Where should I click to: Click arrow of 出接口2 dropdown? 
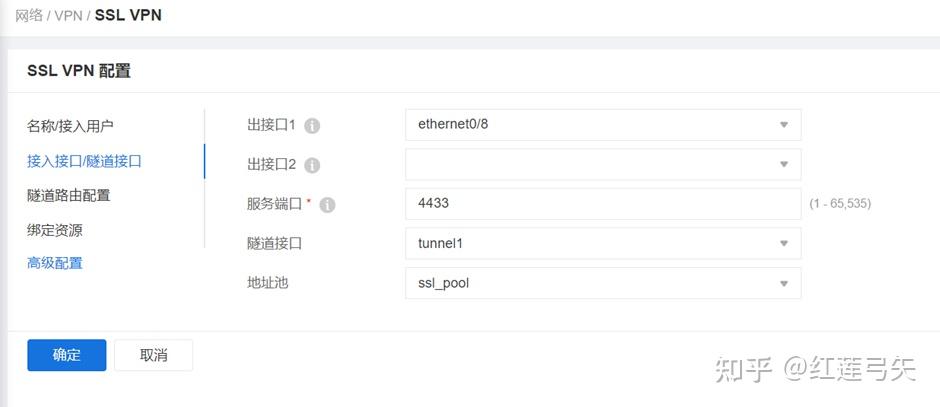784,164
